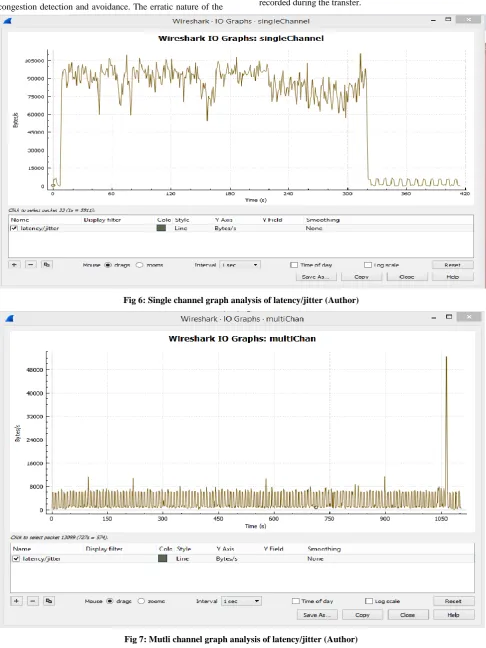
Task: Enable Time of day in multiChan window
Action: point(295,601)
